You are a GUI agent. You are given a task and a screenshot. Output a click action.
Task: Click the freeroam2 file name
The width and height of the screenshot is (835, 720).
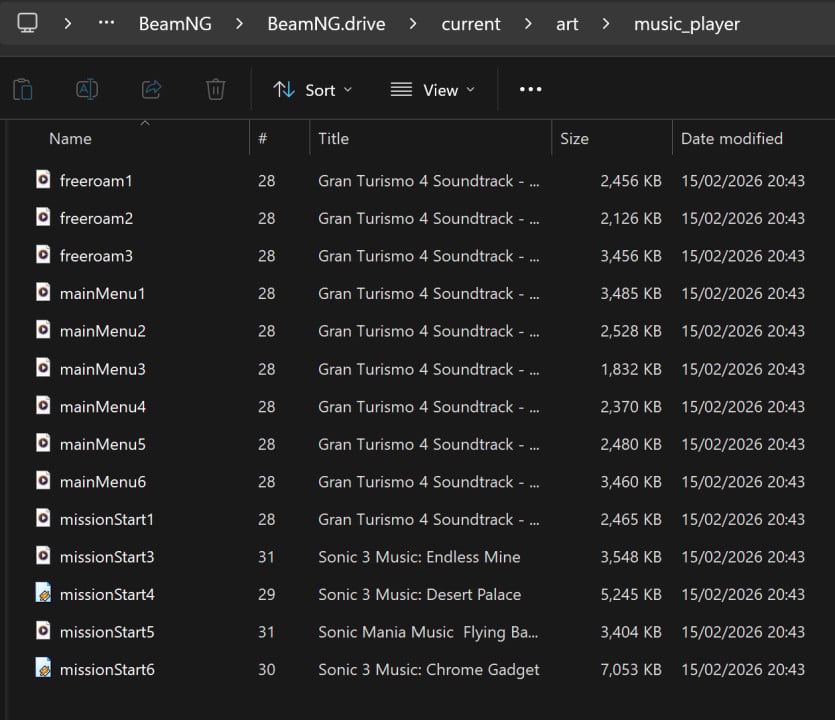(96, 218)
